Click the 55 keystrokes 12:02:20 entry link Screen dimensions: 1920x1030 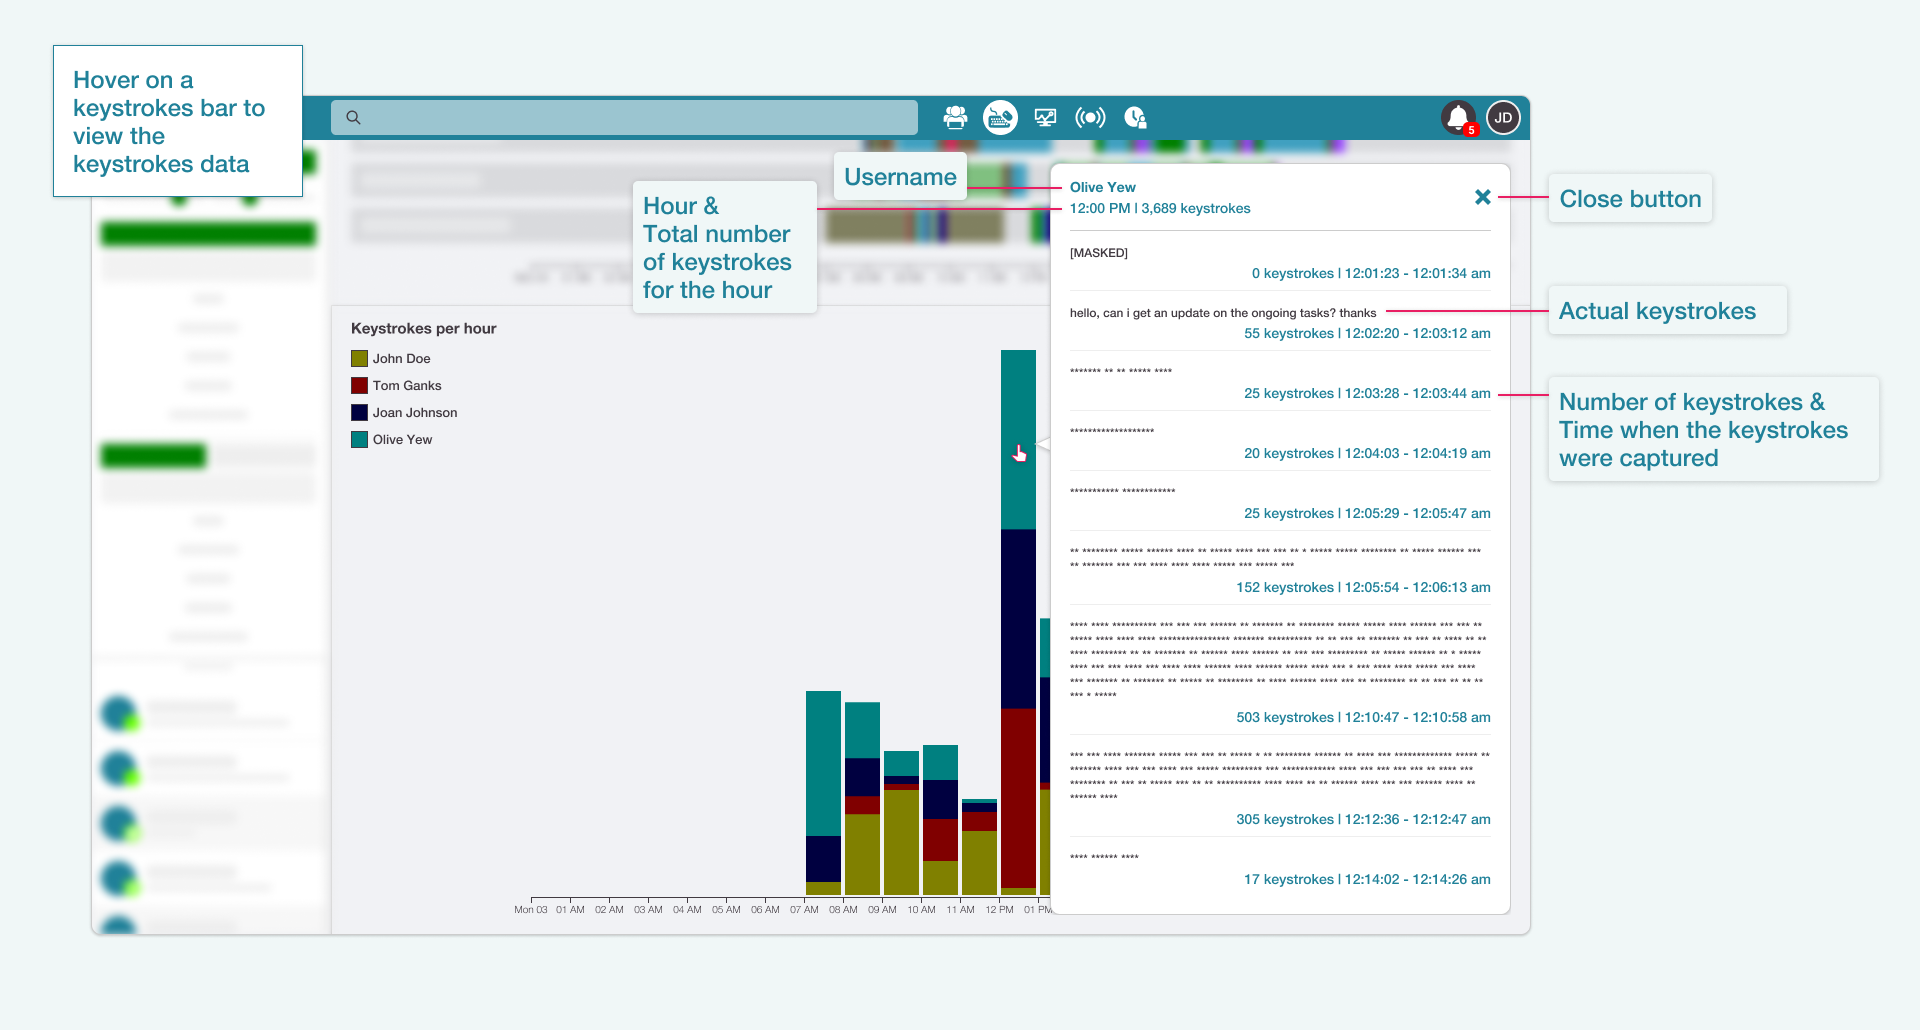coord(1367,333)
